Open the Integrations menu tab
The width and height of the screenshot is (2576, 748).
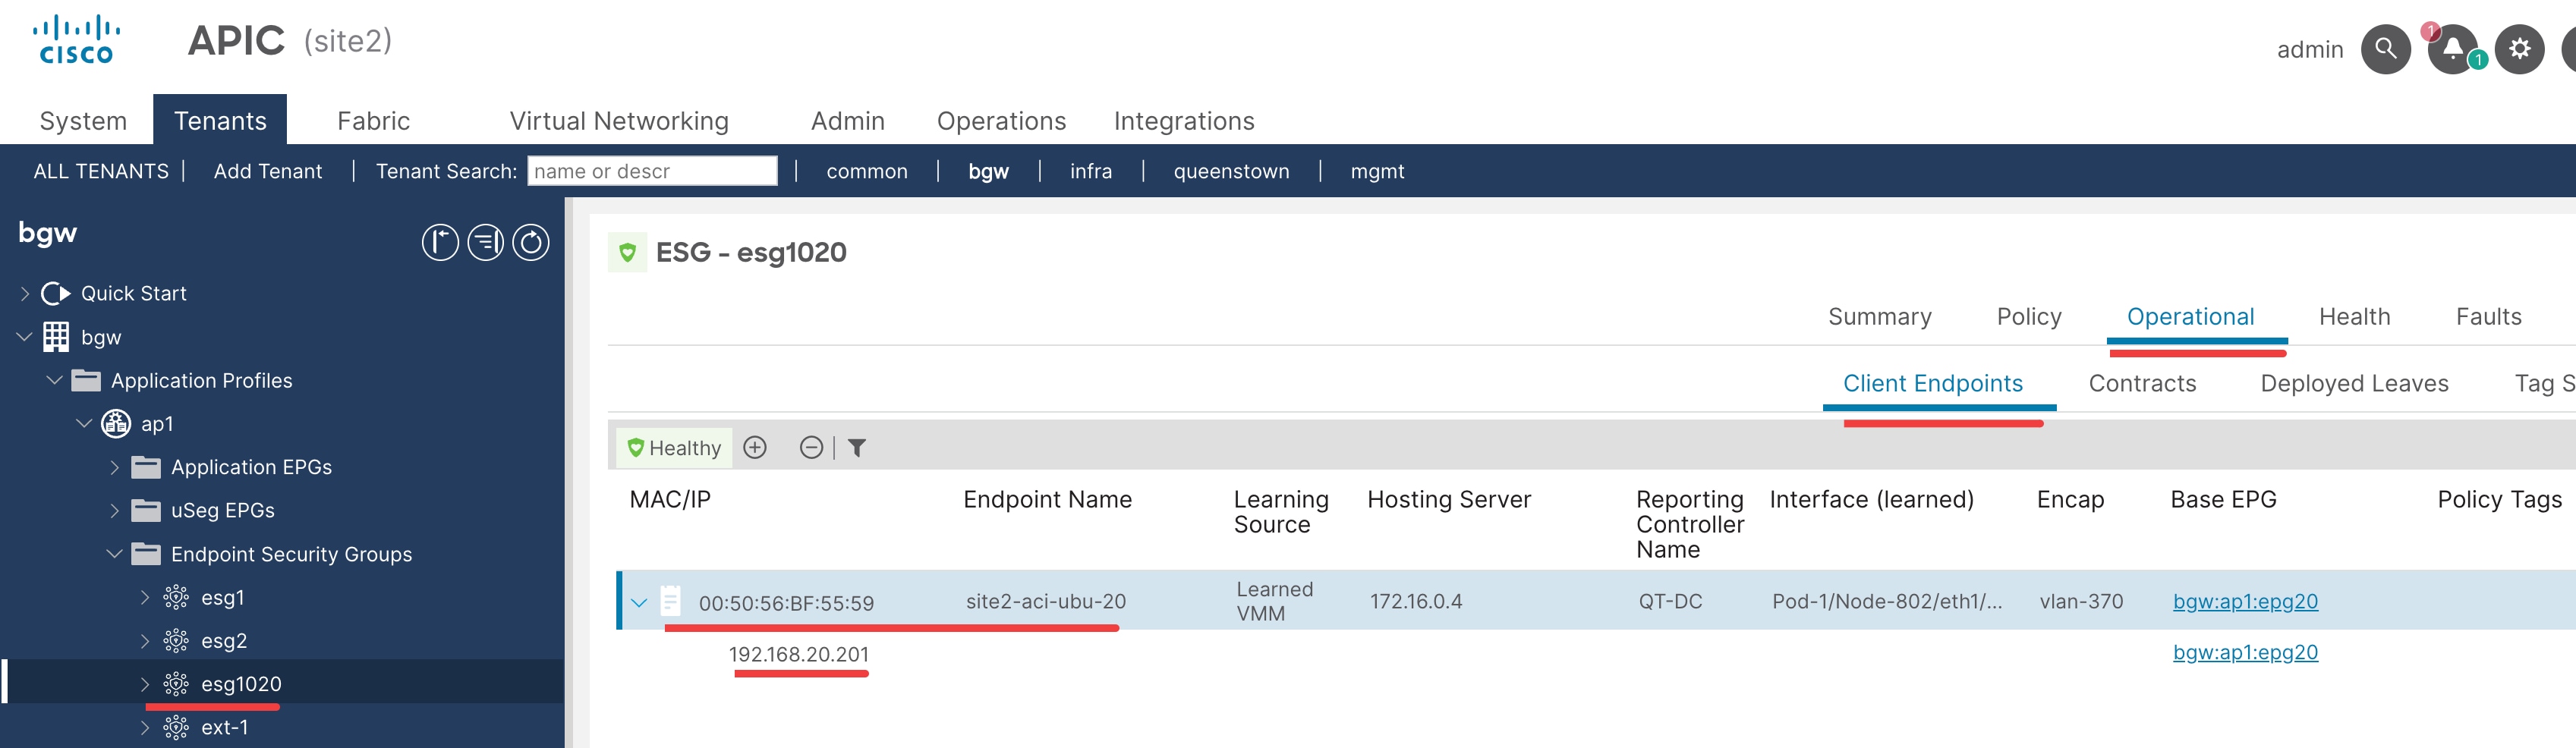coord(1184,121)
